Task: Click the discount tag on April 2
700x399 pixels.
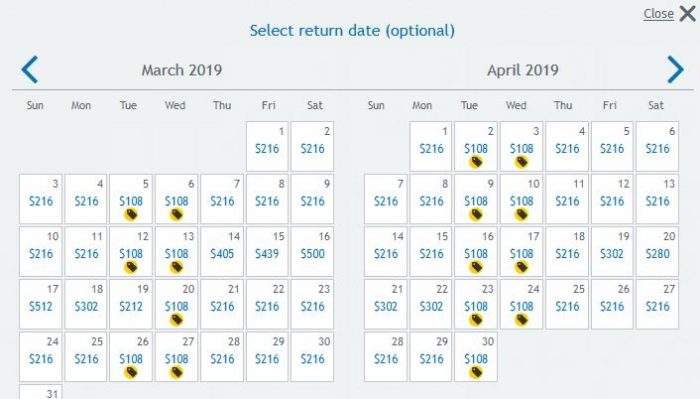Action: [476, 162]
